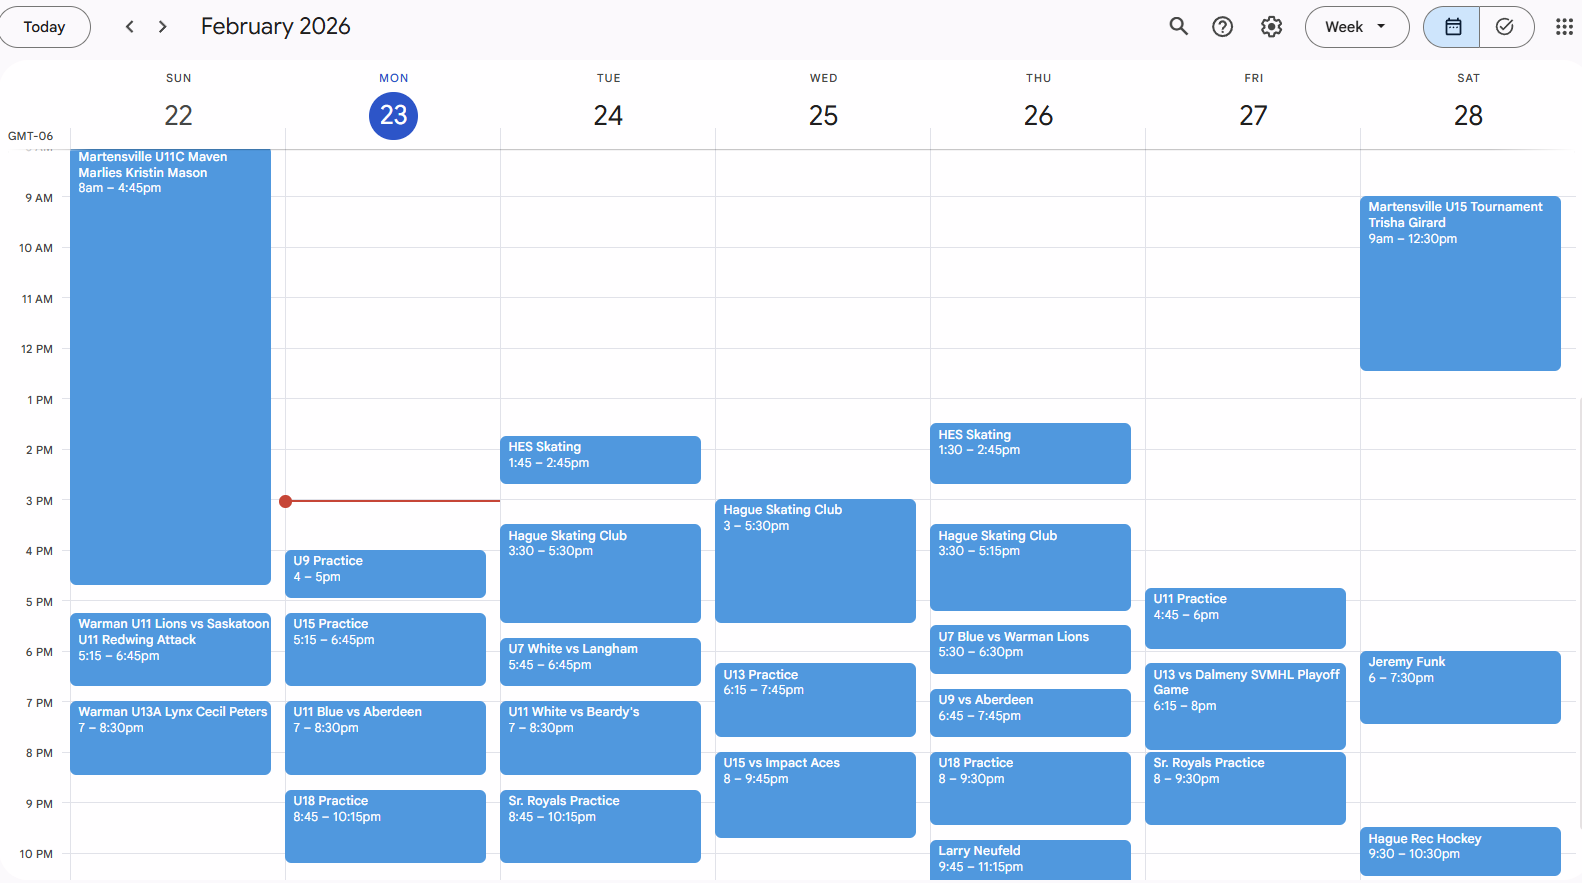Switch to Calendar view toggle
This screenshot has width=1582, height=883.
1452,27
